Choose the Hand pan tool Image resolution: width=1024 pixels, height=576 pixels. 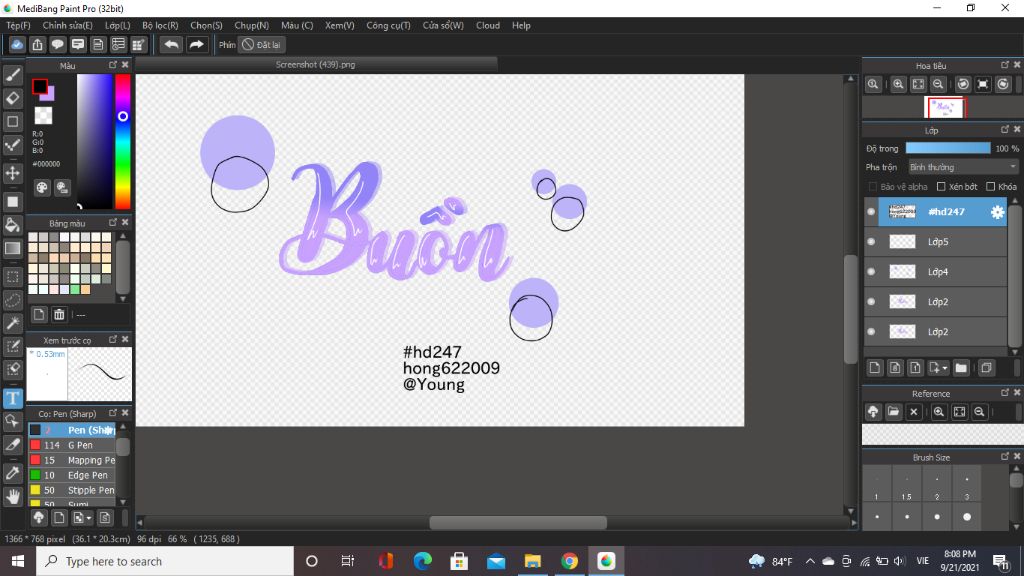tap(12, 497)
